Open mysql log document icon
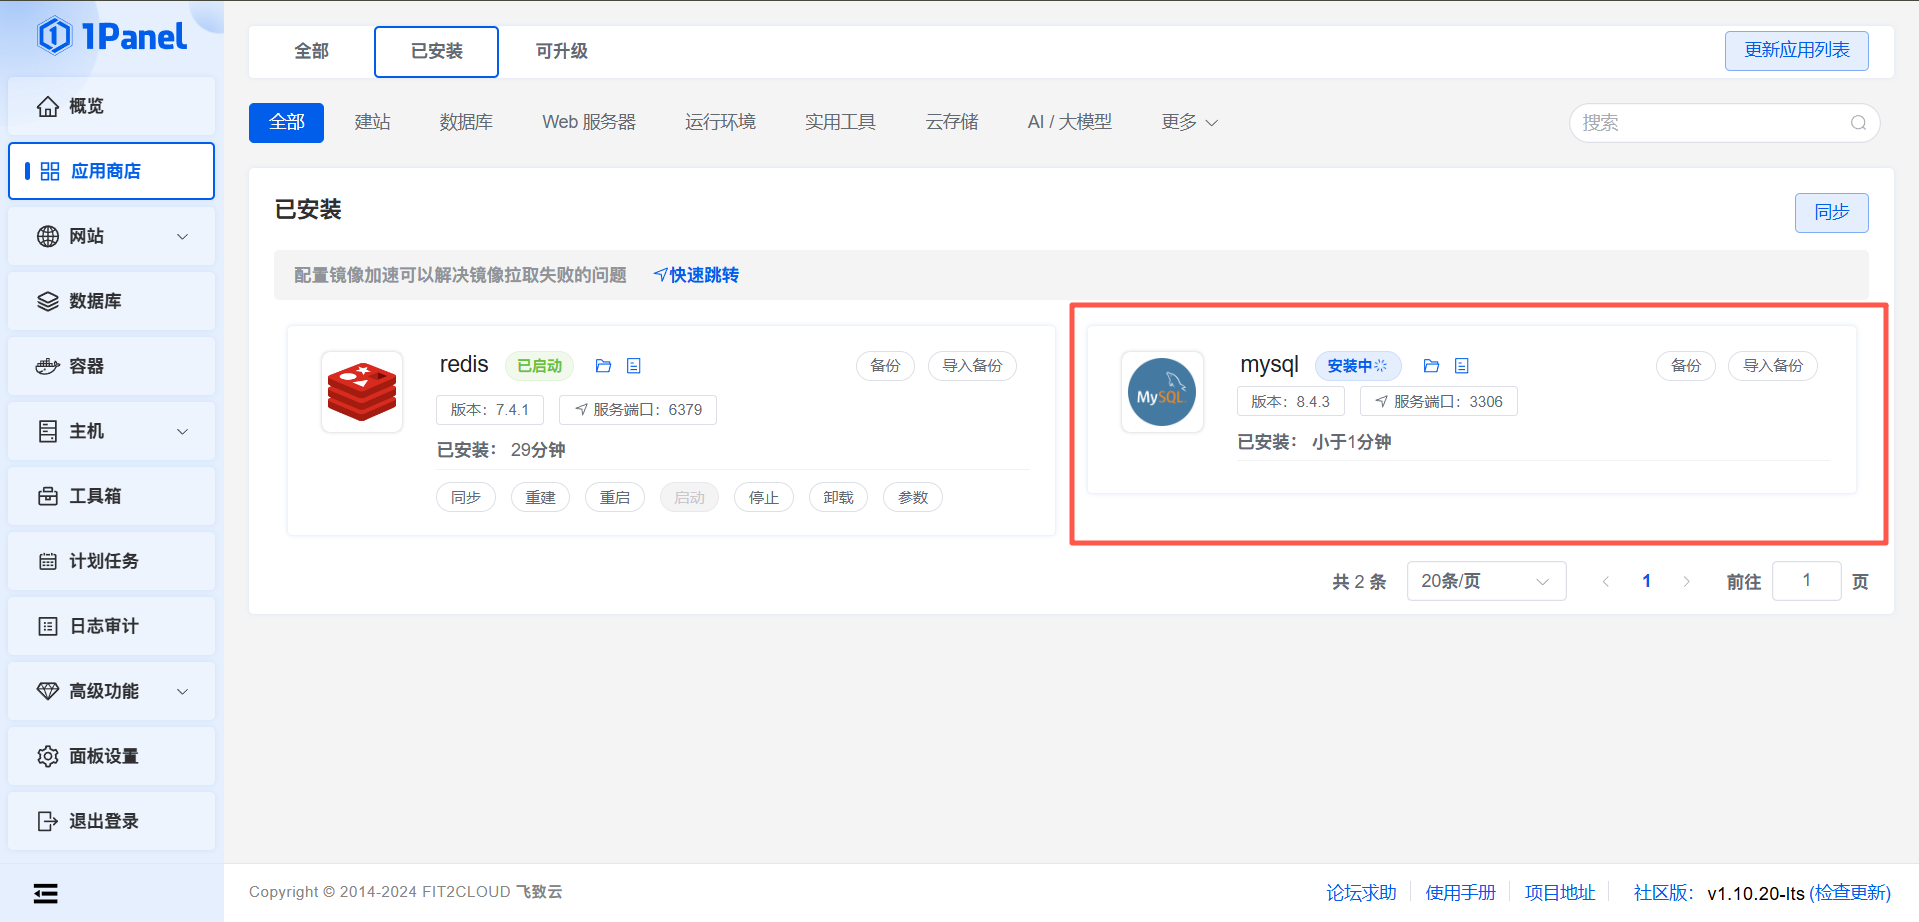This screenshot has height=922, width=1919. (x=1461, y=366)
